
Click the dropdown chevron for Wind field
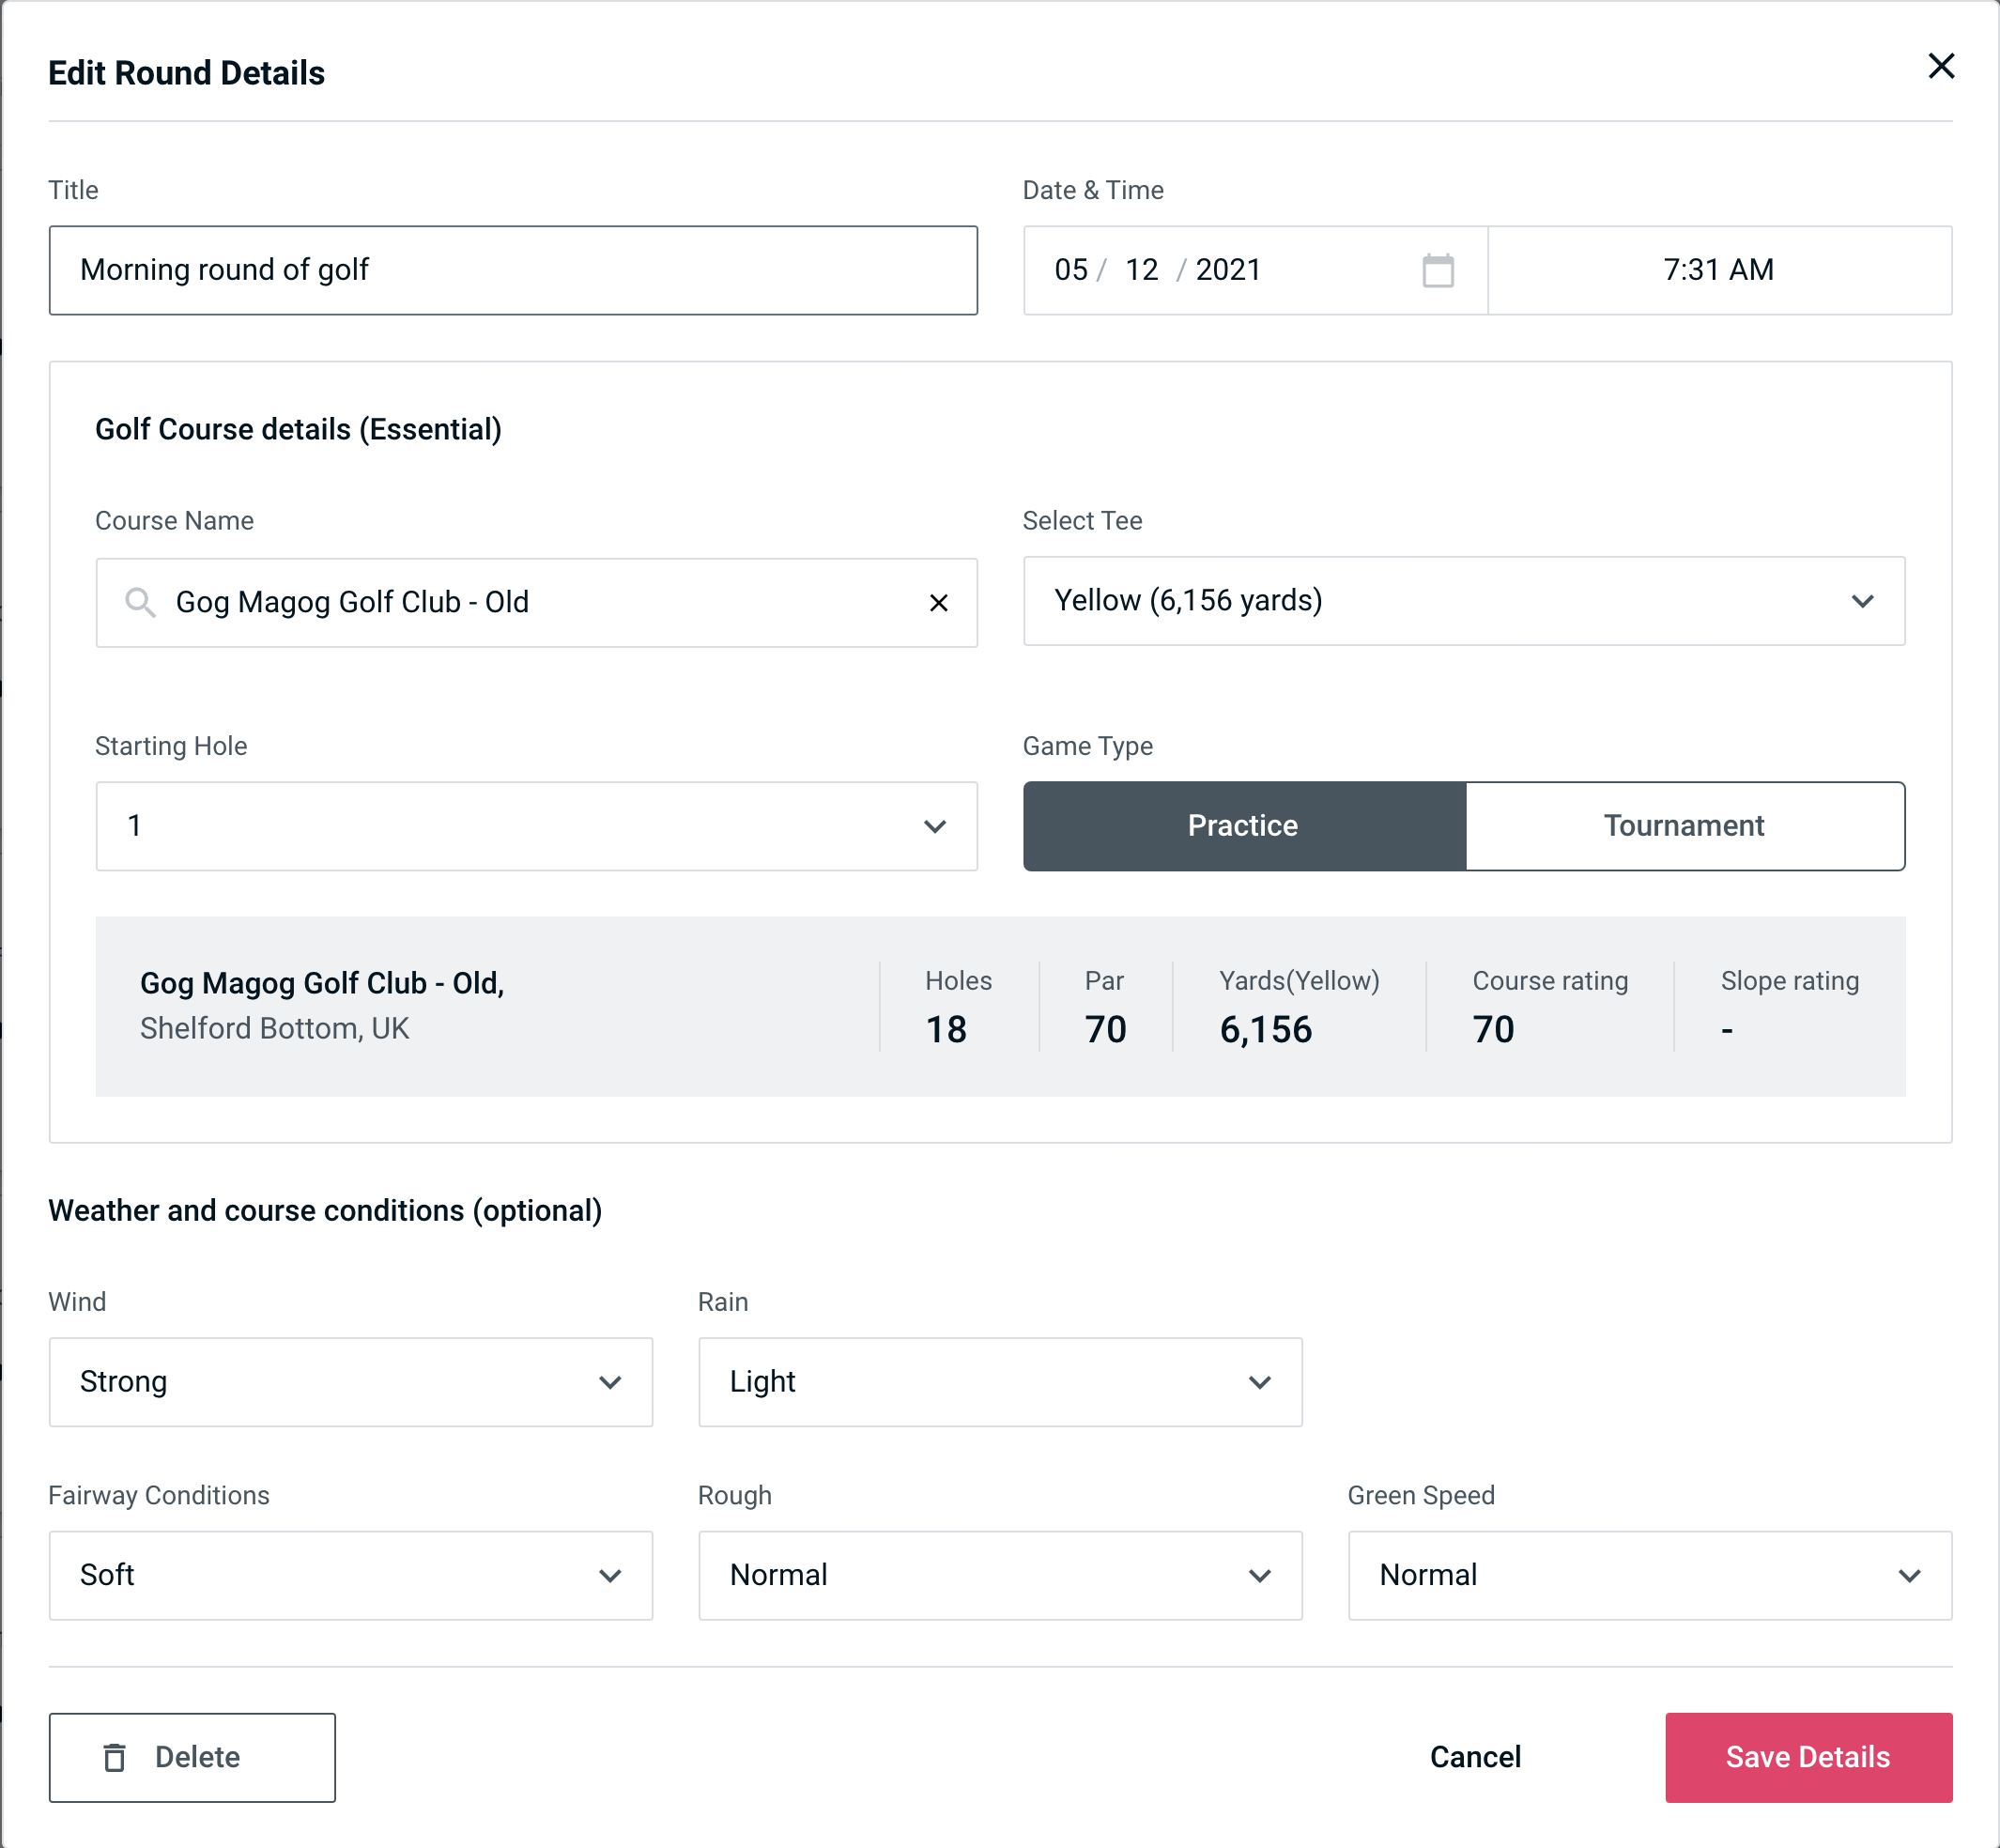(x=609, y=1383)
